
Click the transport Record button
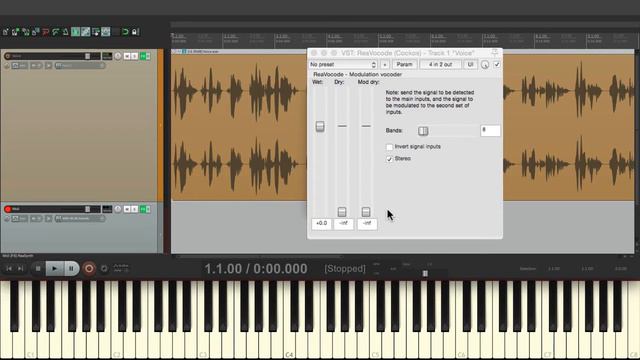[89, 269]
